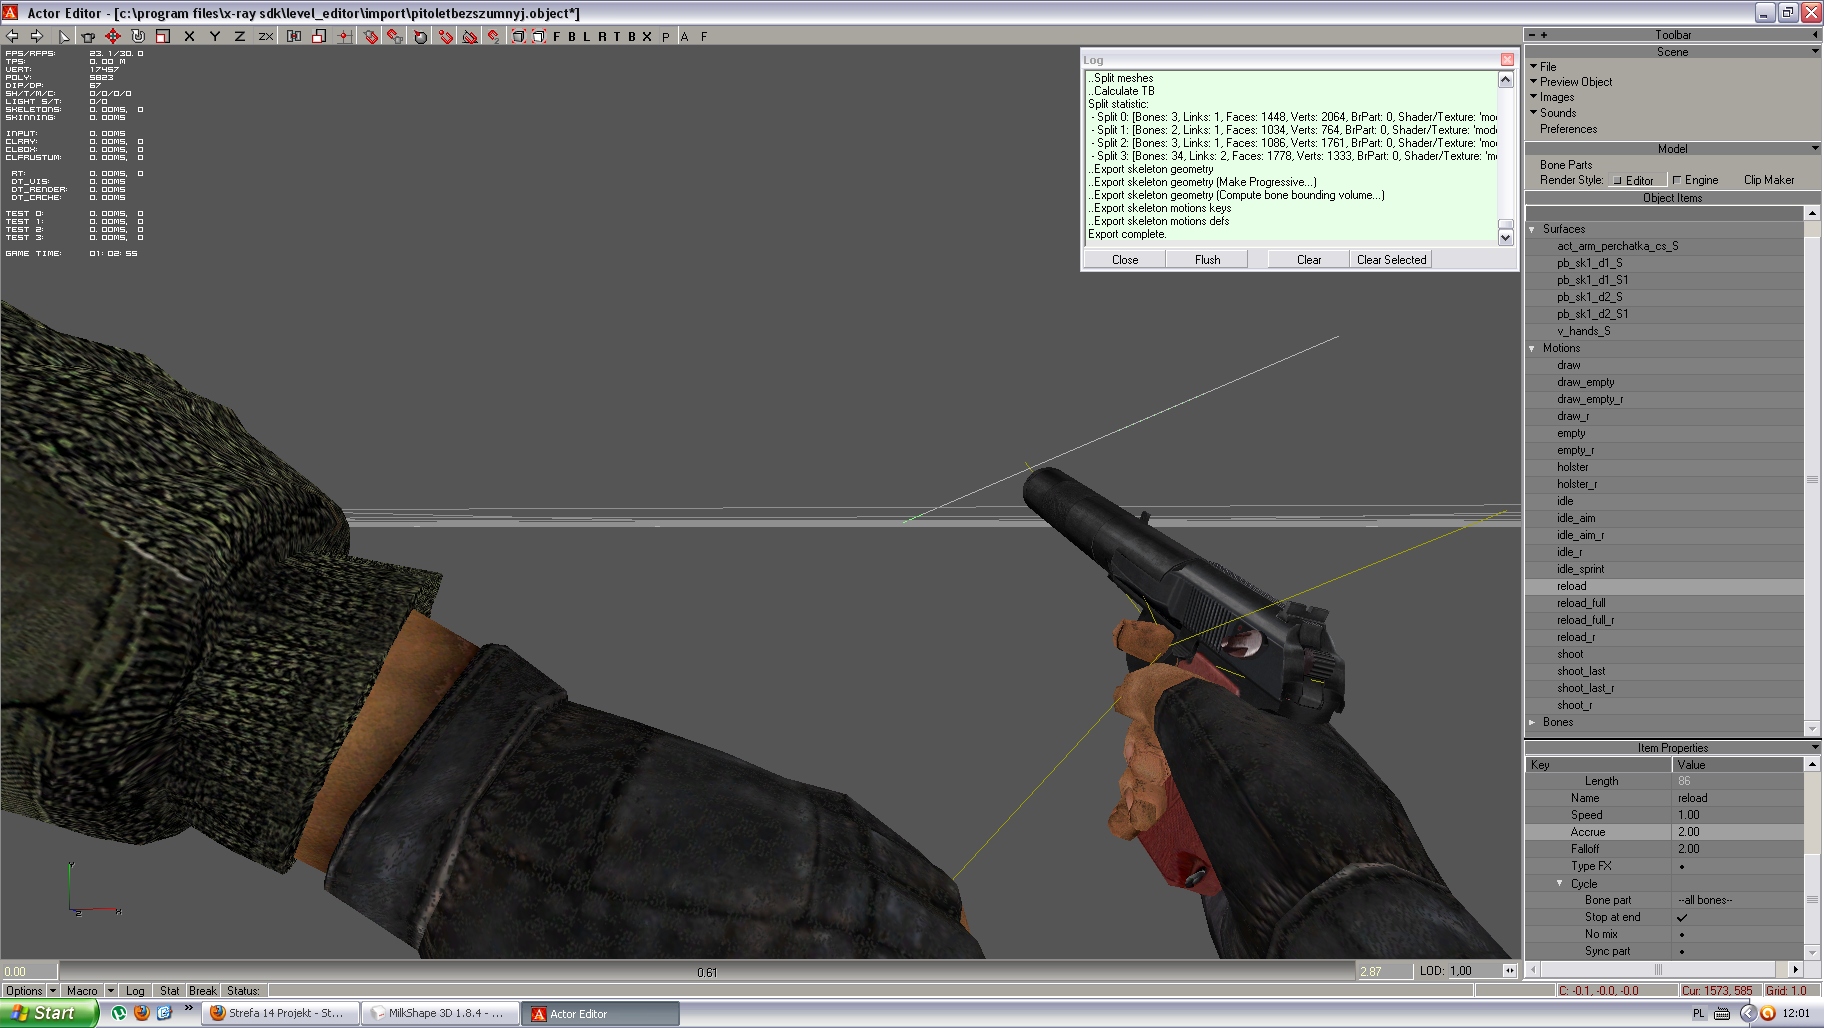Click the minus button on Toolbar header
The width and height of the screenshot is (1824, 1028).
(x=1532, y=35)
